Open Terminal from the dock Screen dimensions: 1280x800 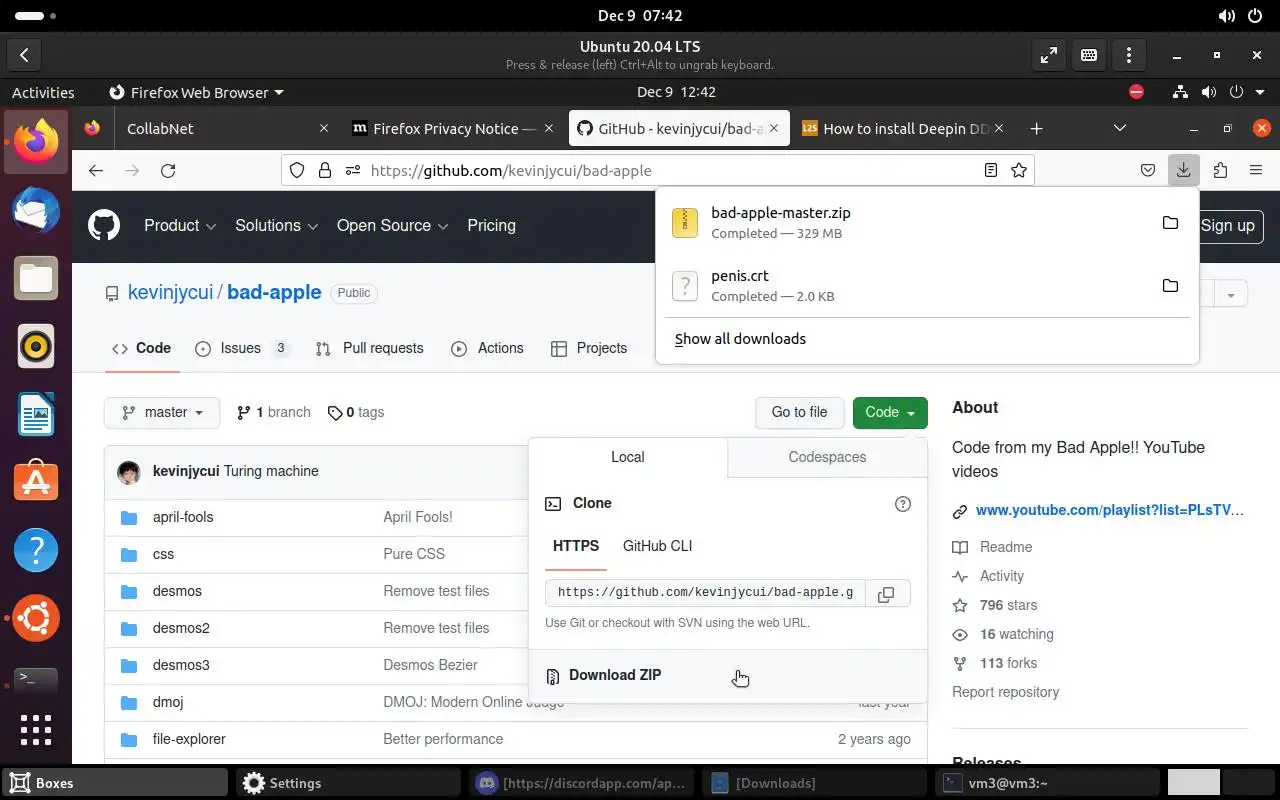pyautogui.click(x=36, y=680)
